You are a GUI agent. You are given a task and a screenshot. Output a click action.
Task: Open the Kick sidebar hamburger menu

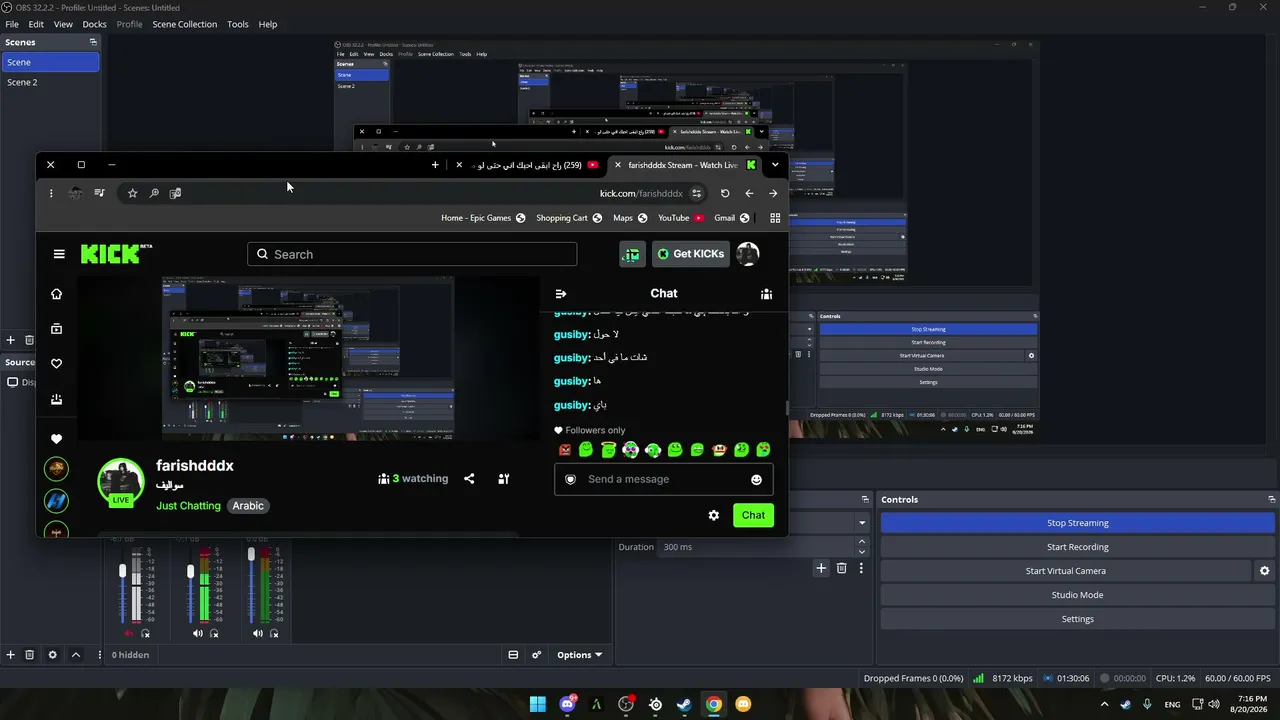[x=59, y=254]
